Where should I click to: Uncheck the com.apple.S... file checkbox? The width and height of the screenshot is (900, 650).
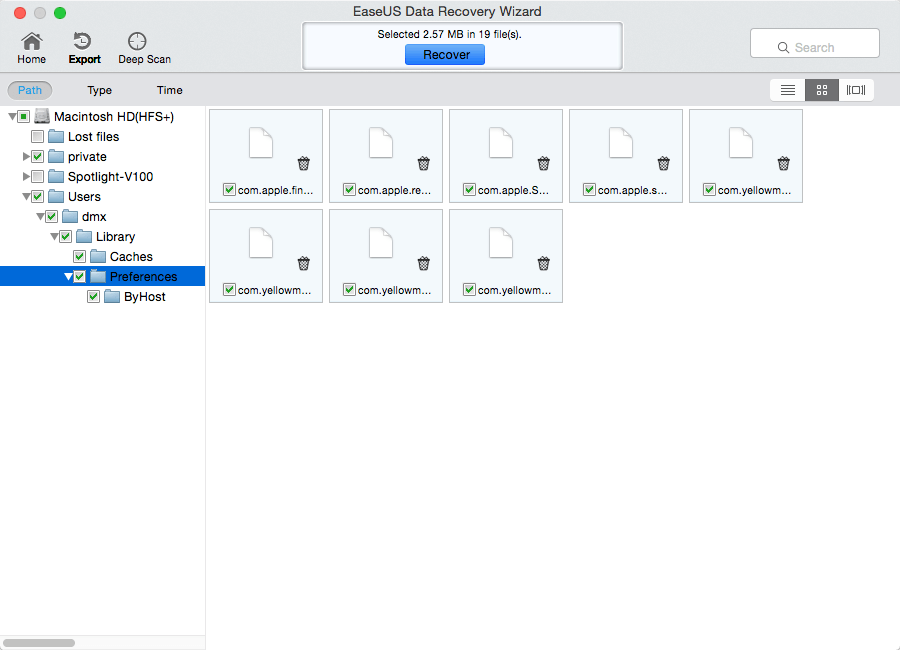tap(470, 189)
